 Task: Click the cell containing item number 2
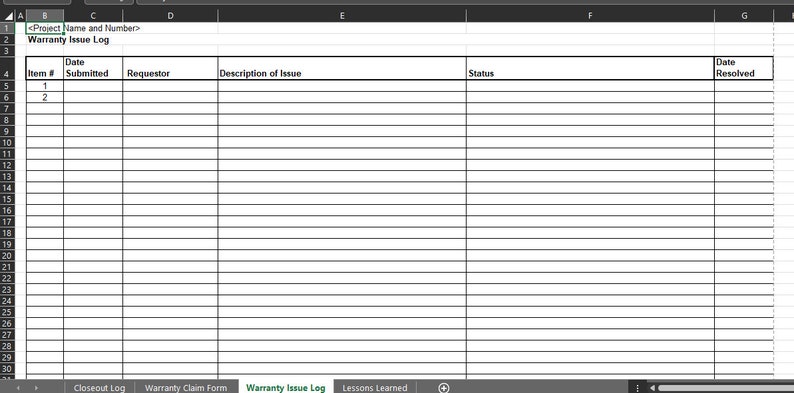[45, 97]
